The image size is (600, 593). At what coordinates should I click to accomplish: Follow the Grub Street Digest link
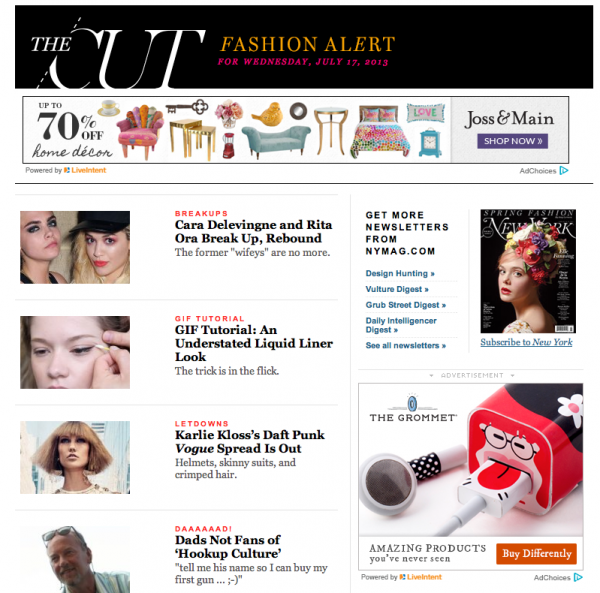point(406,305)
